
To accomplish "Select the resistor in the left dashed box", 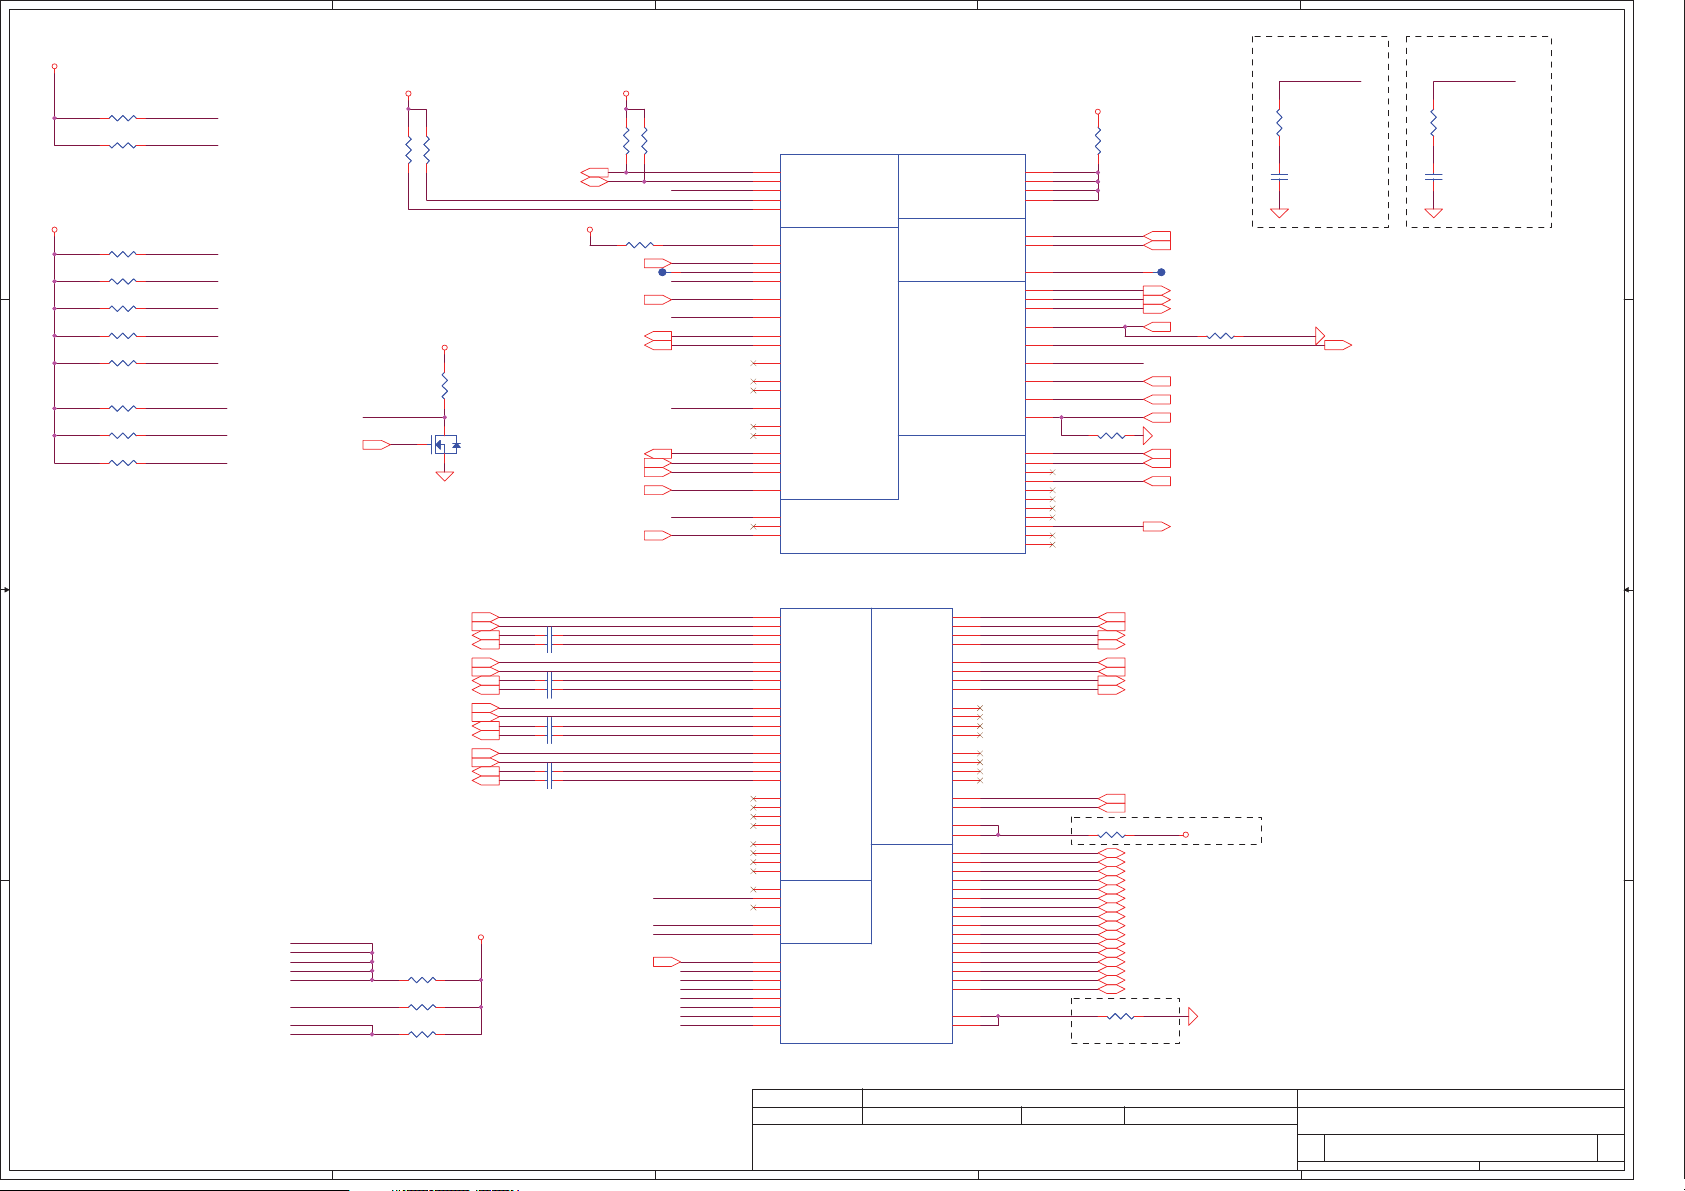I will pos(1279,124).
